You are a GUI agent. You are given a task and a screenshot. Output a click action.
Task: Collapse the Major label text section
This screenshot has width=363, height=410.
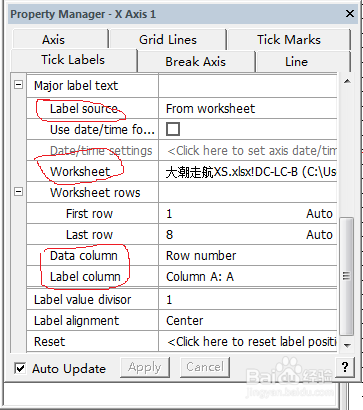18,85
